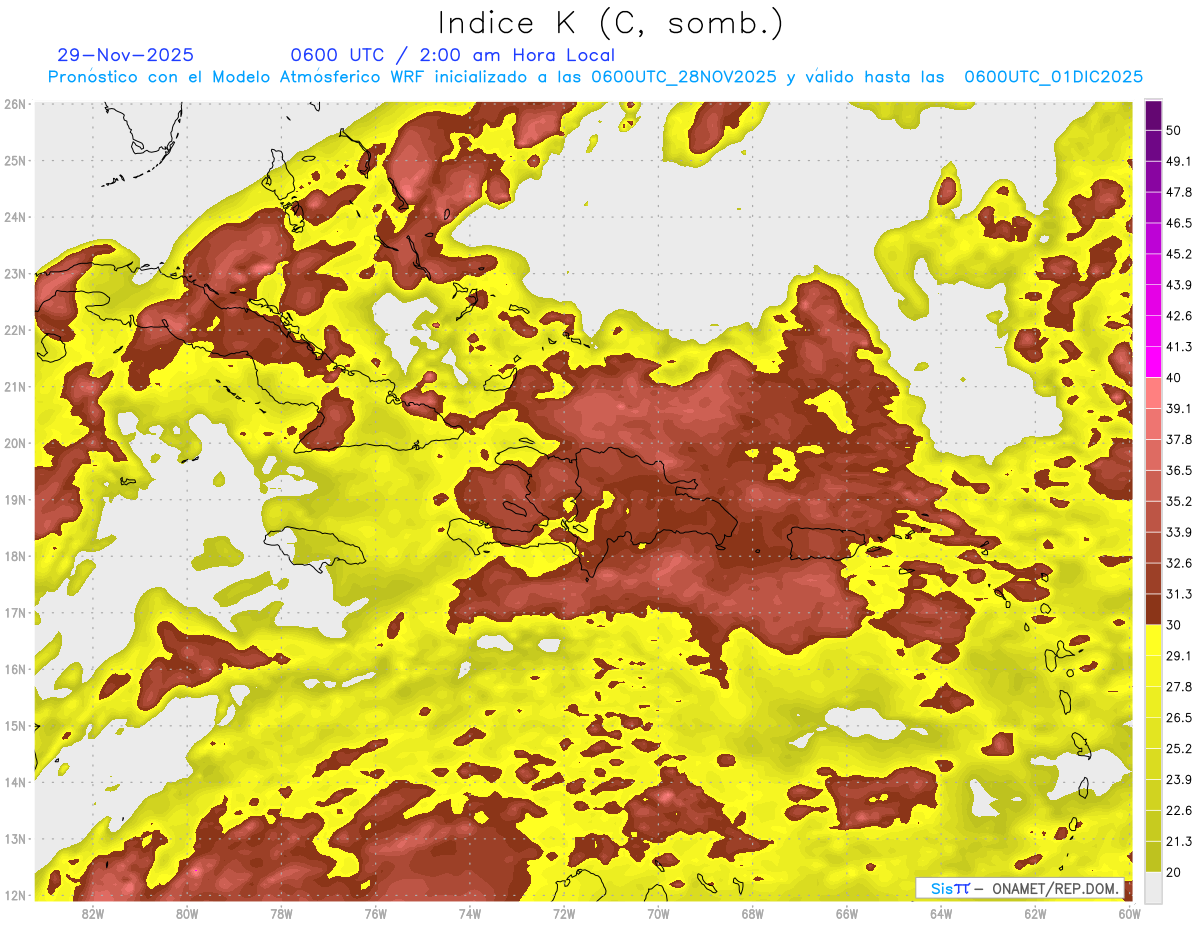Click the latitude label "21N"
This screenshot has width=1200, height=927.
click(14, 386)
